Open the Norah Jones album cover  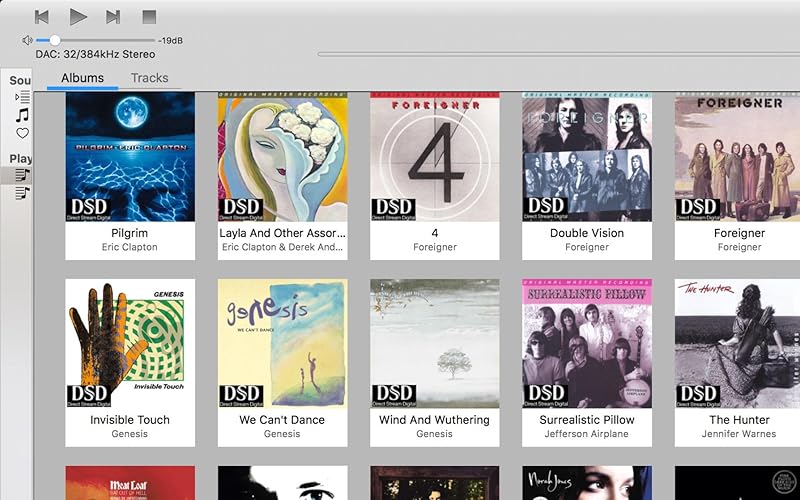587,483
